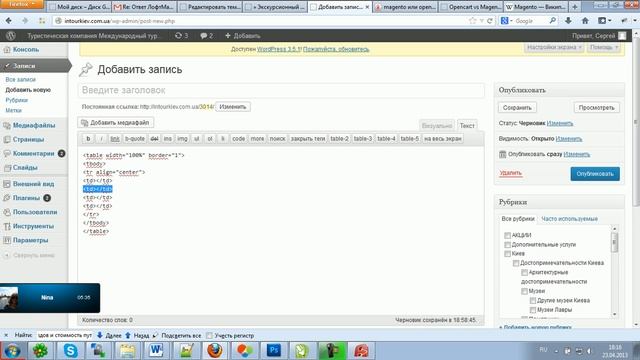Click Изменить button next to permalink
This screenshot has width=640, height=360.
(x=233, y=107)
